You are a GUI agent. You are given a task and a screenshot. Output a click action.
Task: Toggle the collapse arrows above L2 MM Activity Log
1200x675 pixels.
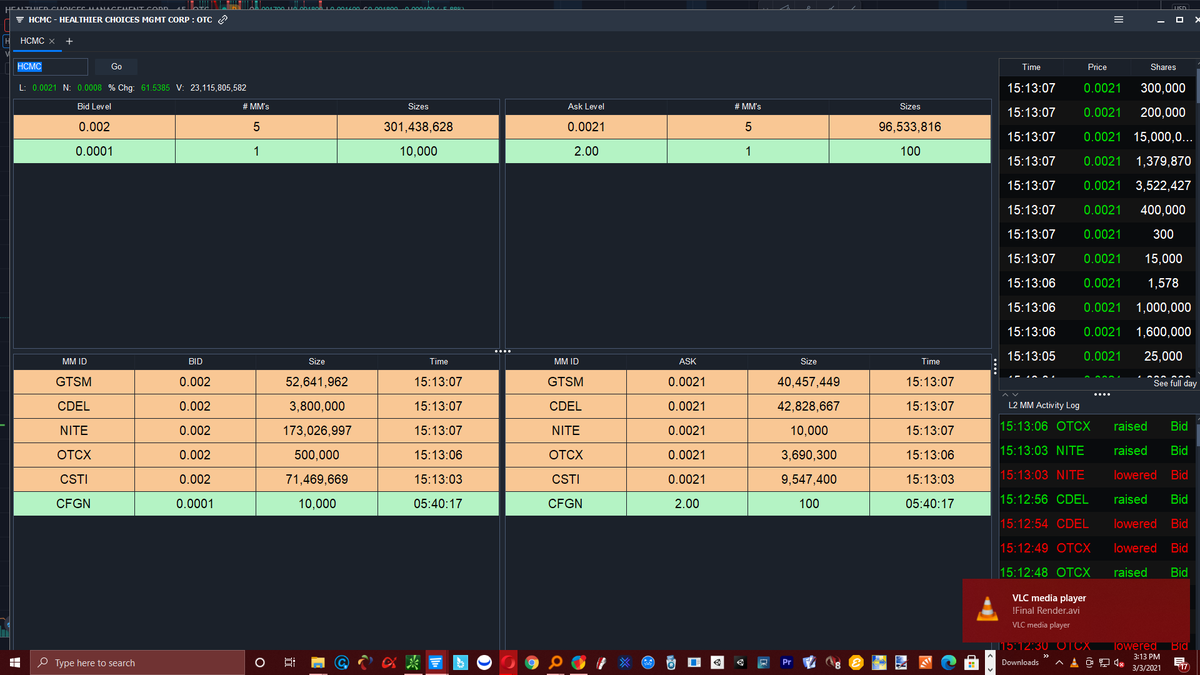click(x=1012, y=395)
